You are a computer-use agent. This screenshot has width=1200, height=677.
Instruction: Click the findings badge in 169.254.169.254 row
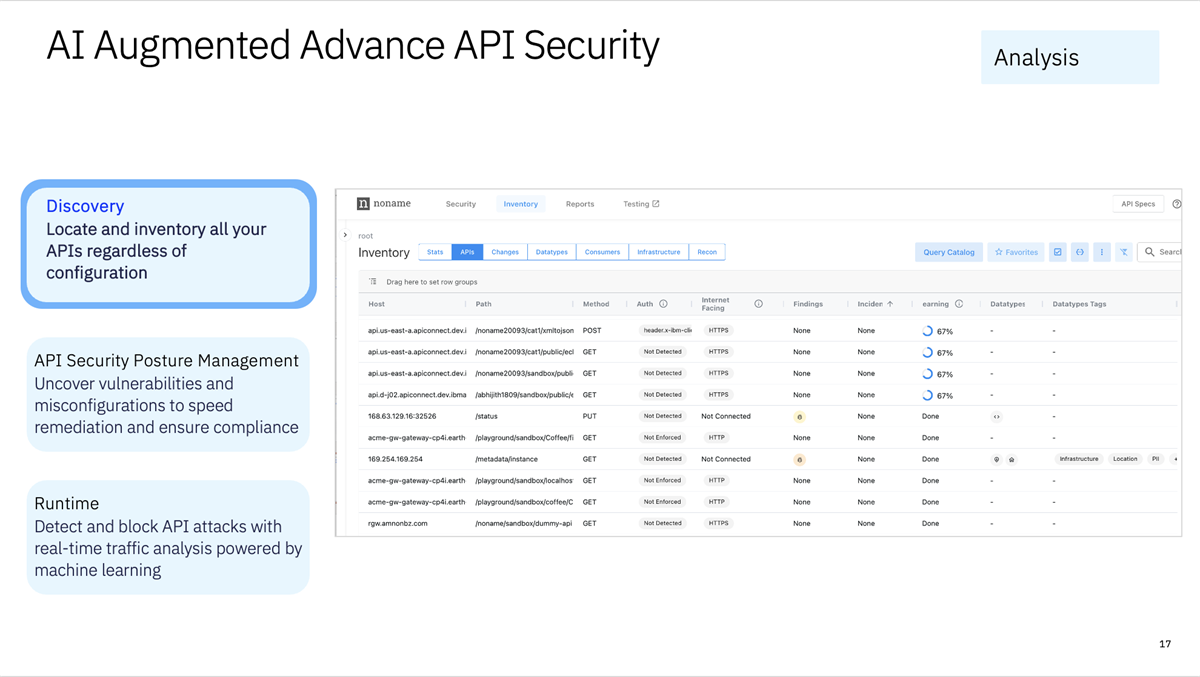point(799,460)
